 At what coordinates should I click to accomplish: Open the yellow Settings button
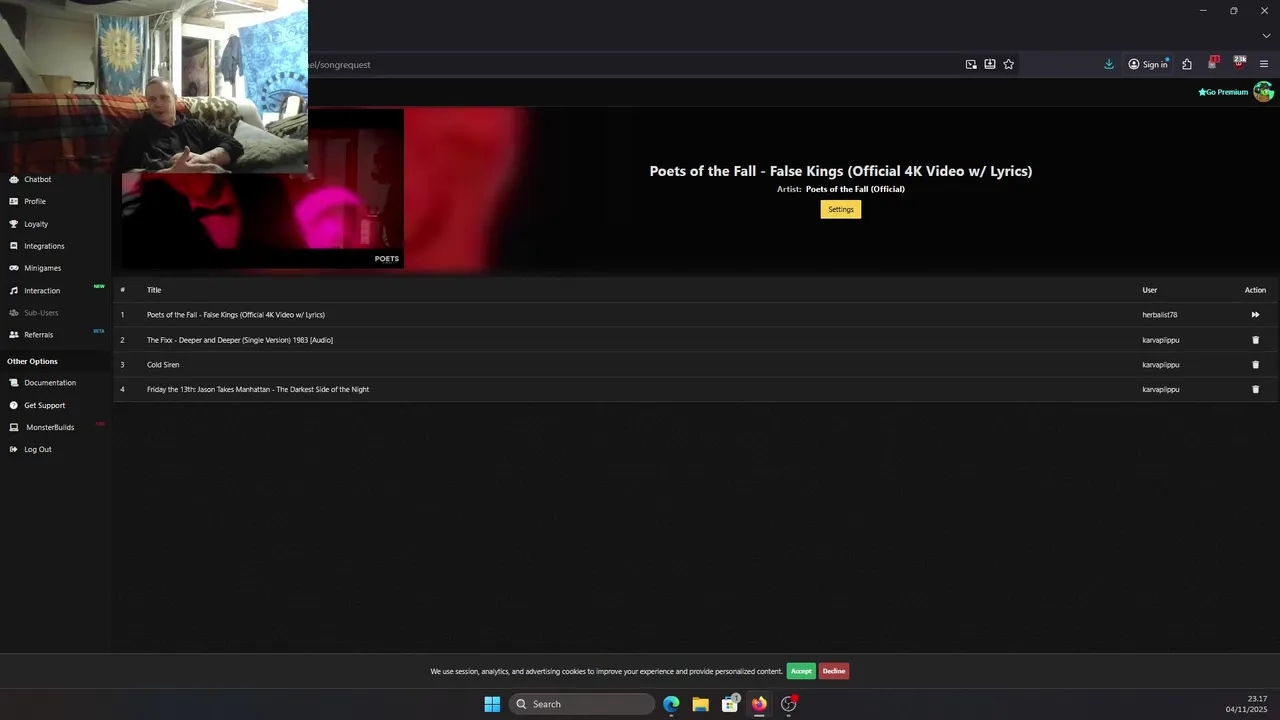841,209
